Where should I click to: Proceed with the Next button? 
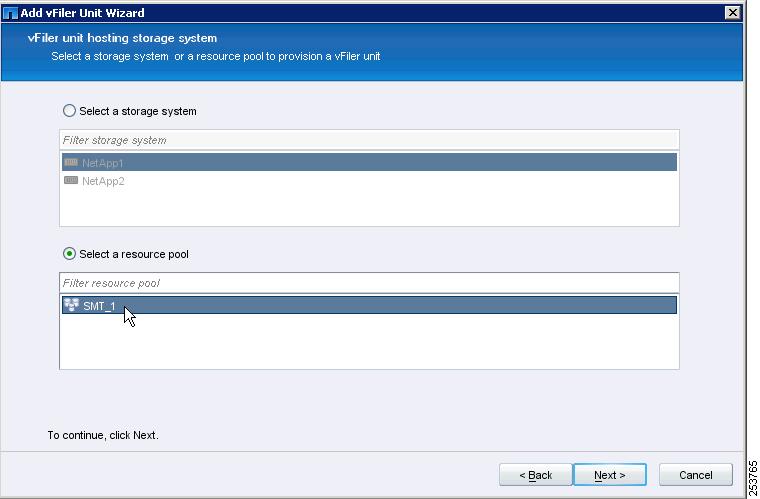[x=610, y=475]
